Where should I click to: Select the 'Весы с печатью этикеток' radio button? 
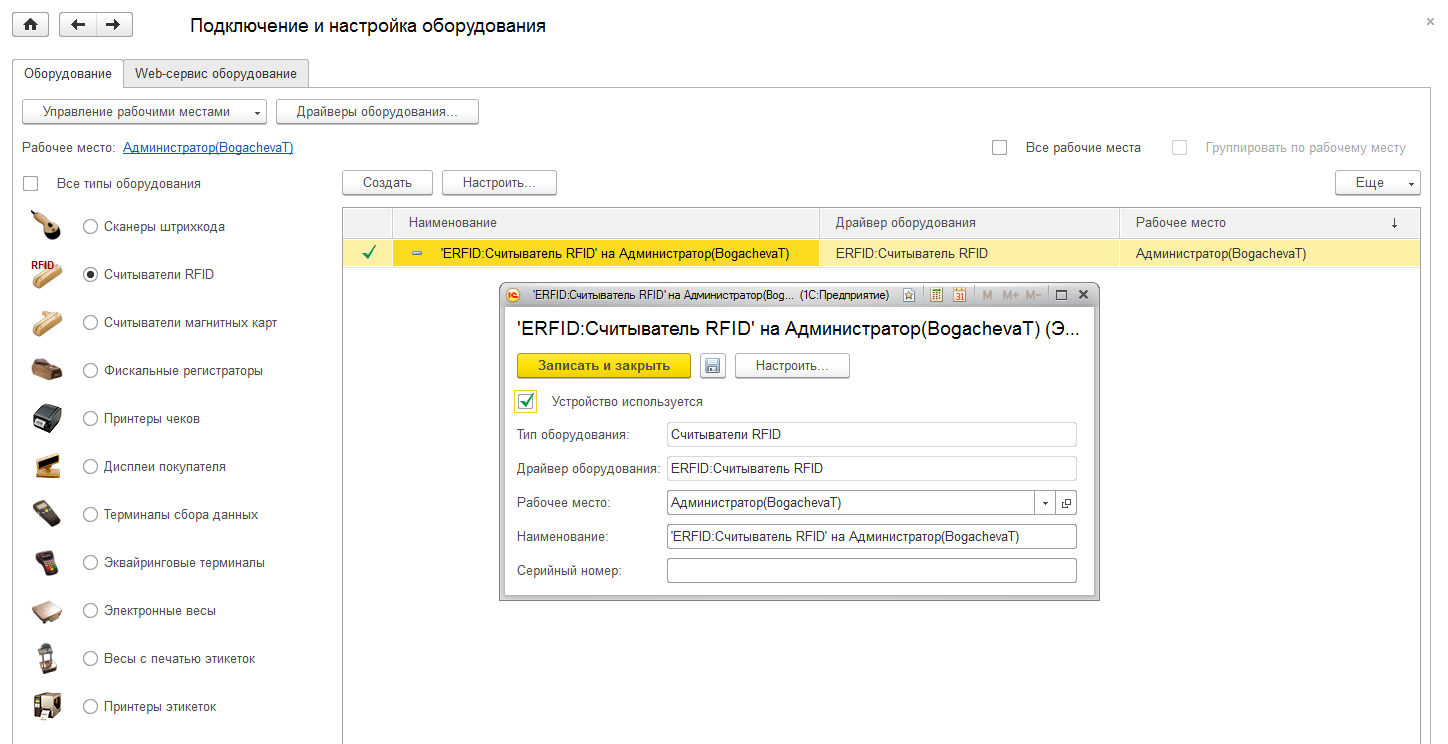[91, 659]
